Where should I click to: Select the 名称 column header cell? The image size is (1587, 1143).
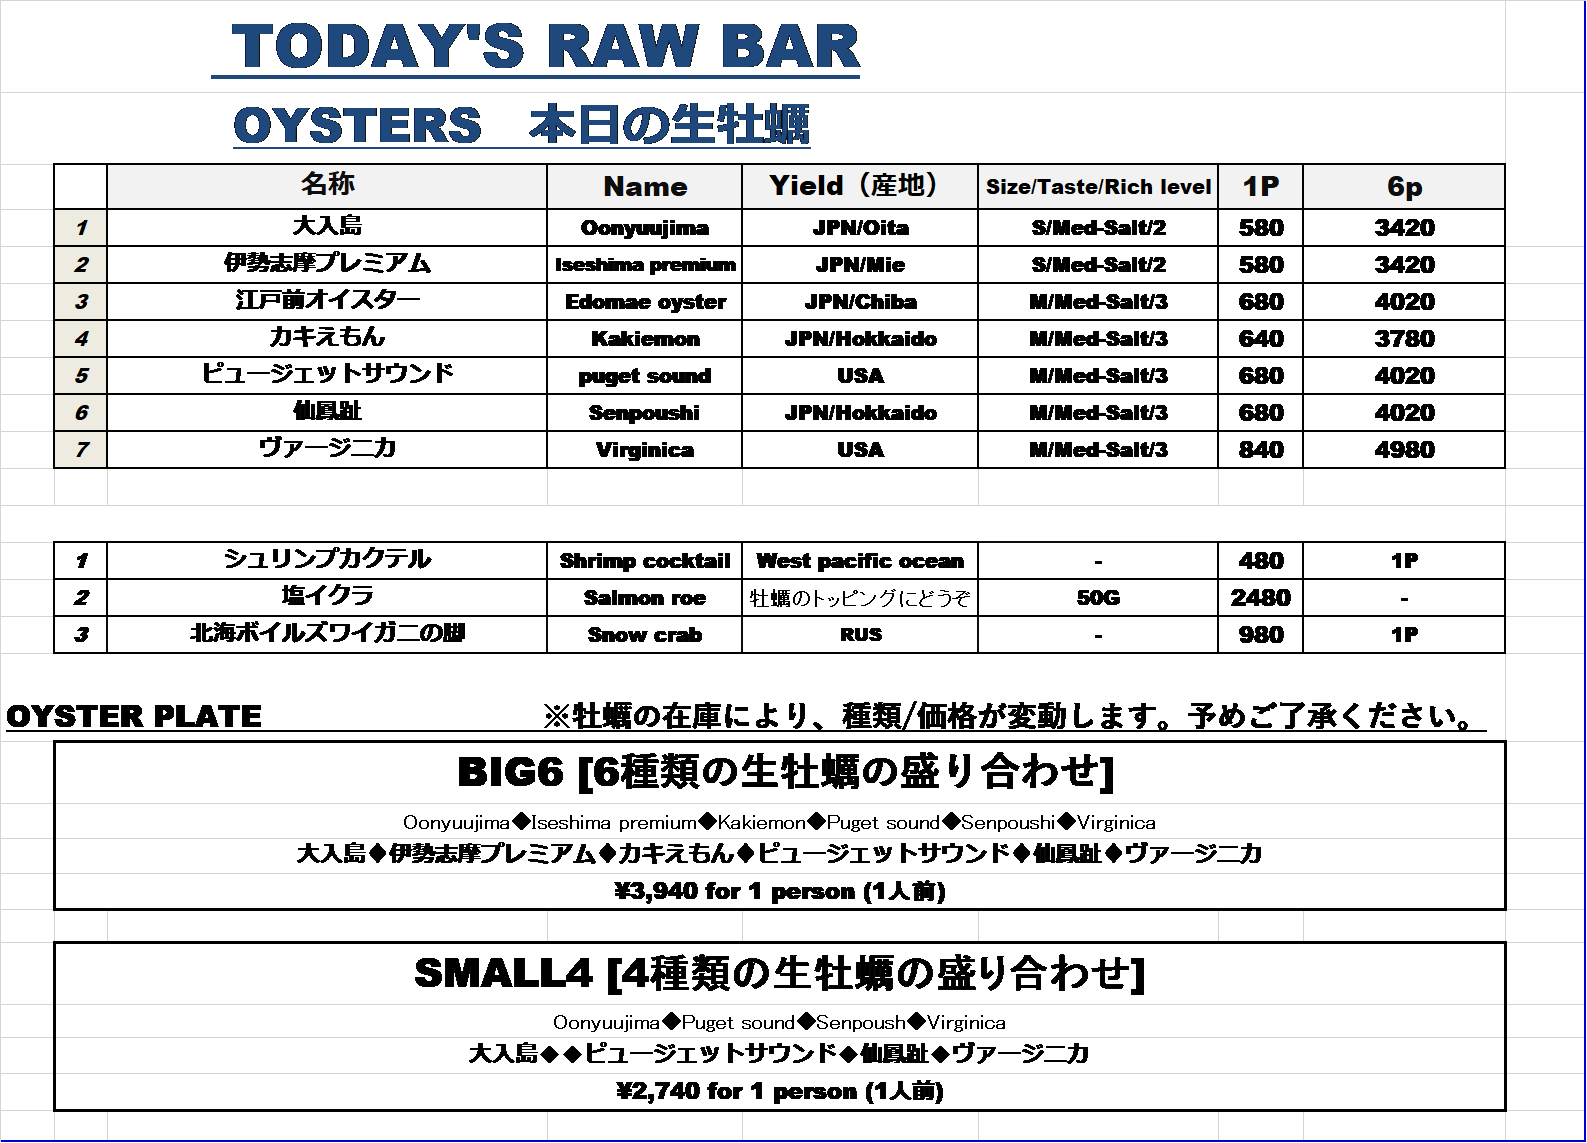pos(327,186)
